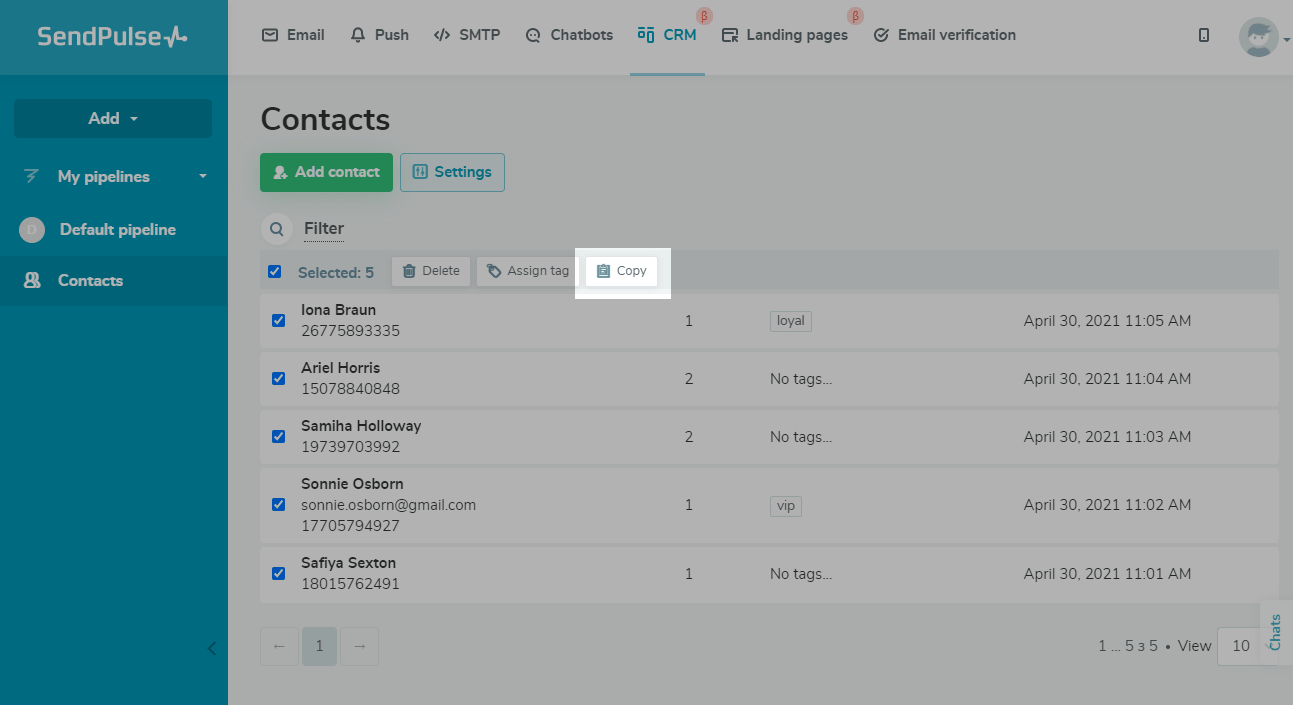Click the loyal tag on Iona Braun
1293x705 pixels.
[x=791, y=321]
